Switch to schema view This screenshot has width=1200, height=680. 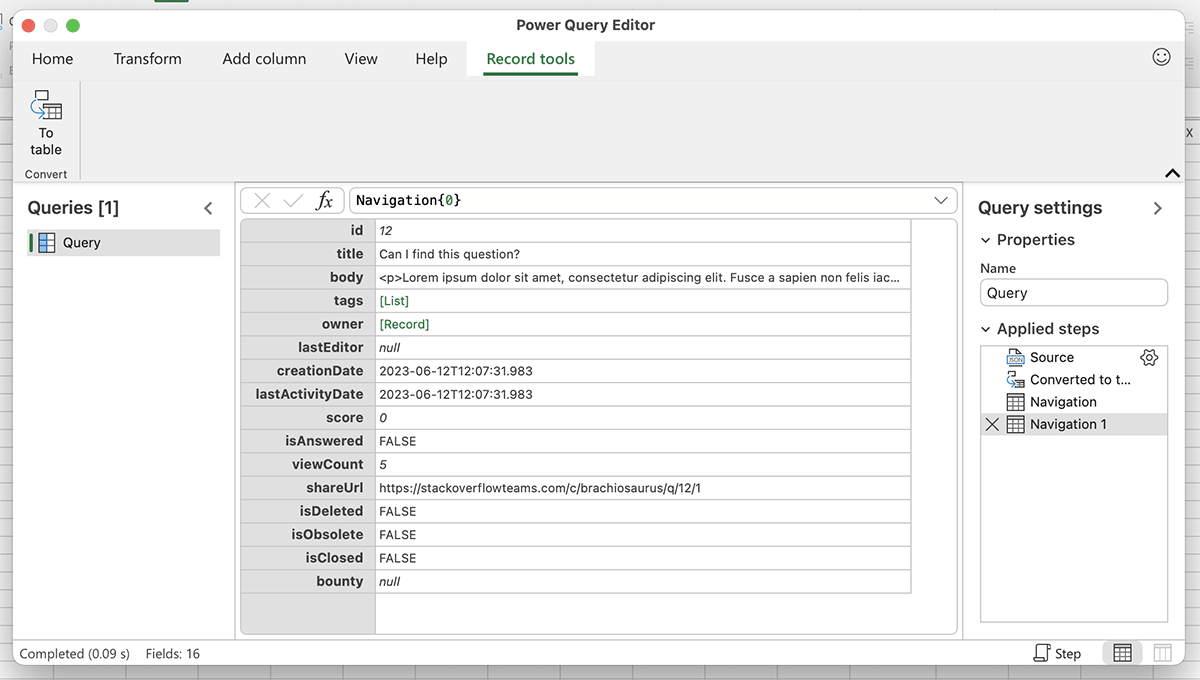1162,653
